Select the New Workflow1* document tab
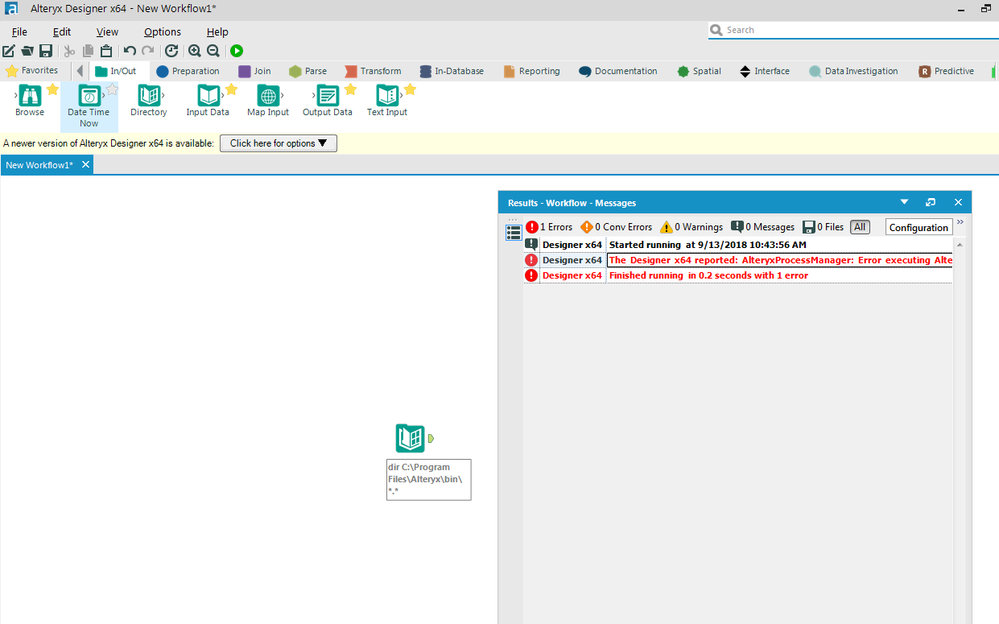This screenshot has height=624, width=999. (x=40, y=165)
